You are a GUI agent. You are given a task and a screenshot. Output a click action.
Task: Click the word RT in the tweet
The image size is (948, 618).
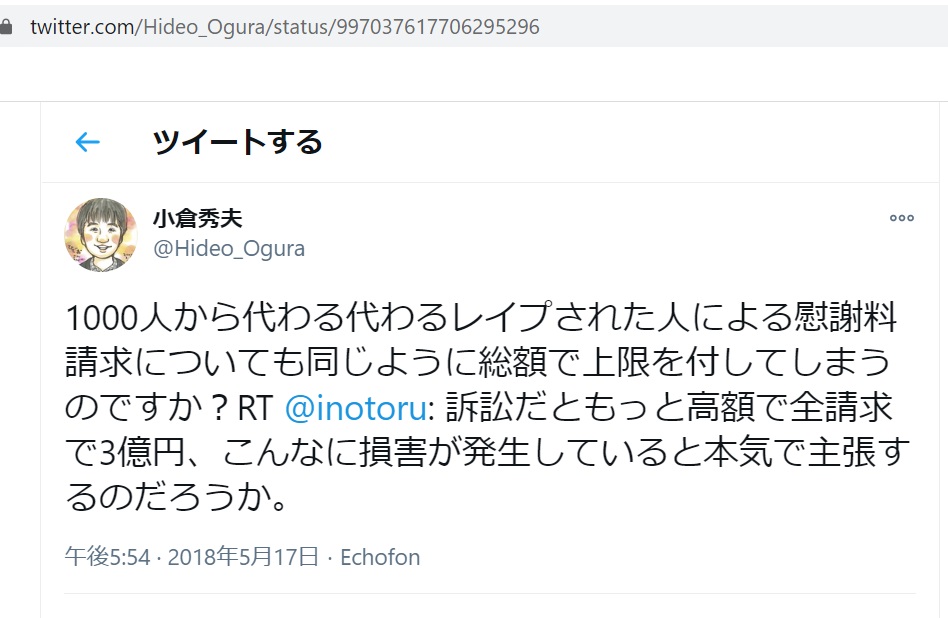(x=257, y=408)
